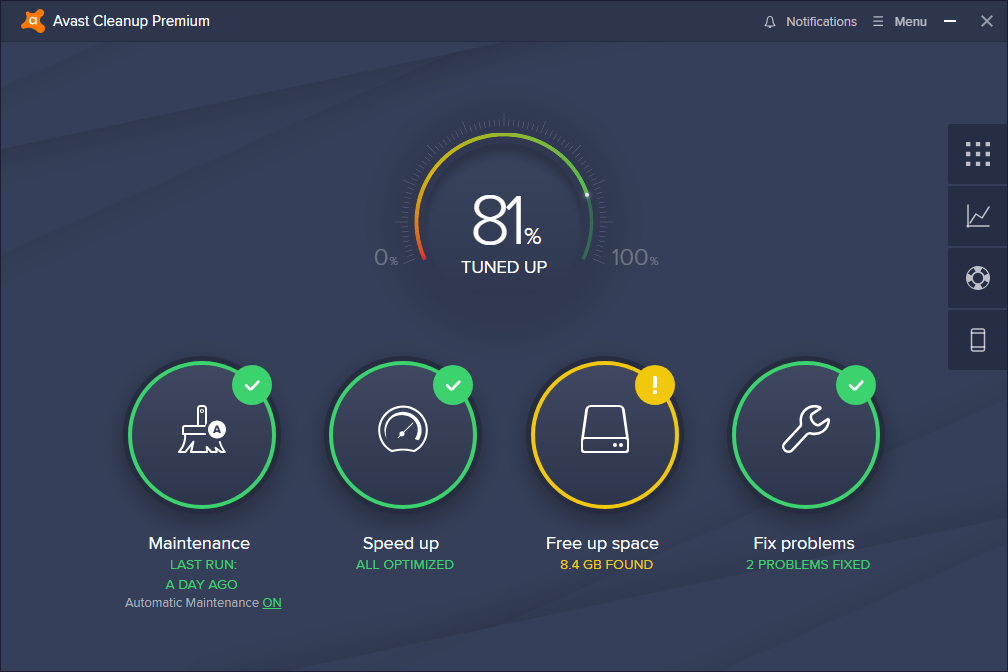Minimize the Avast Cleanup window
Viewport: 1008px width, 672px height.
tap(950, 21)
